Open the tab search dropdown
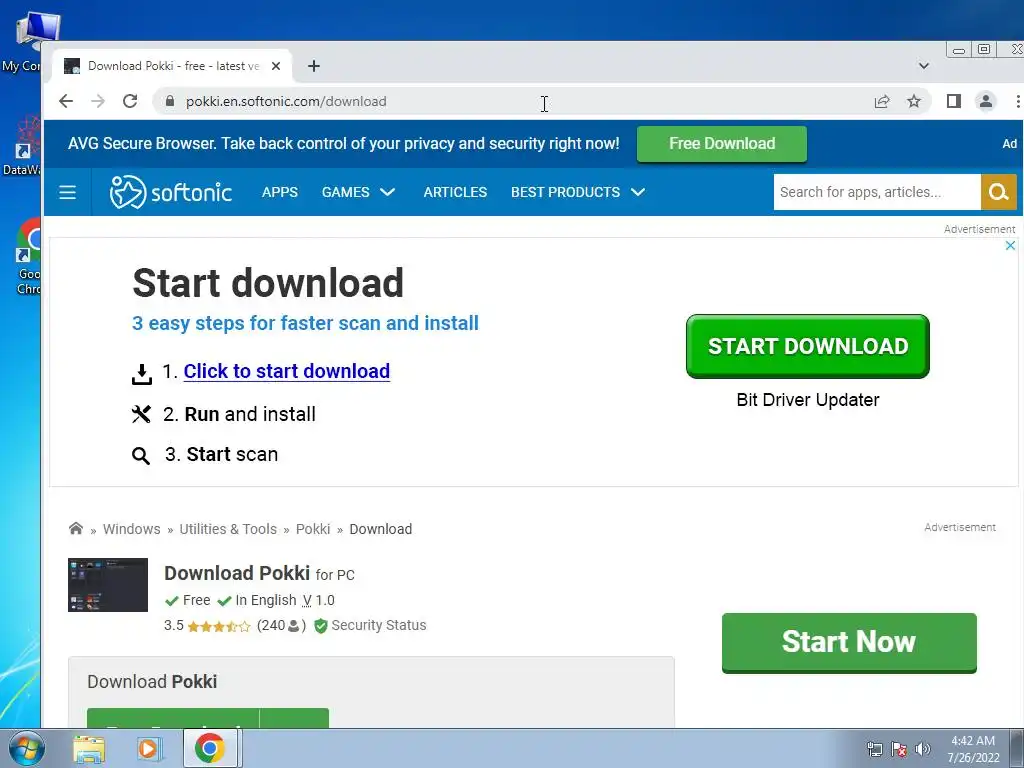The image size is (1024, 768). (x=923, y=66)
